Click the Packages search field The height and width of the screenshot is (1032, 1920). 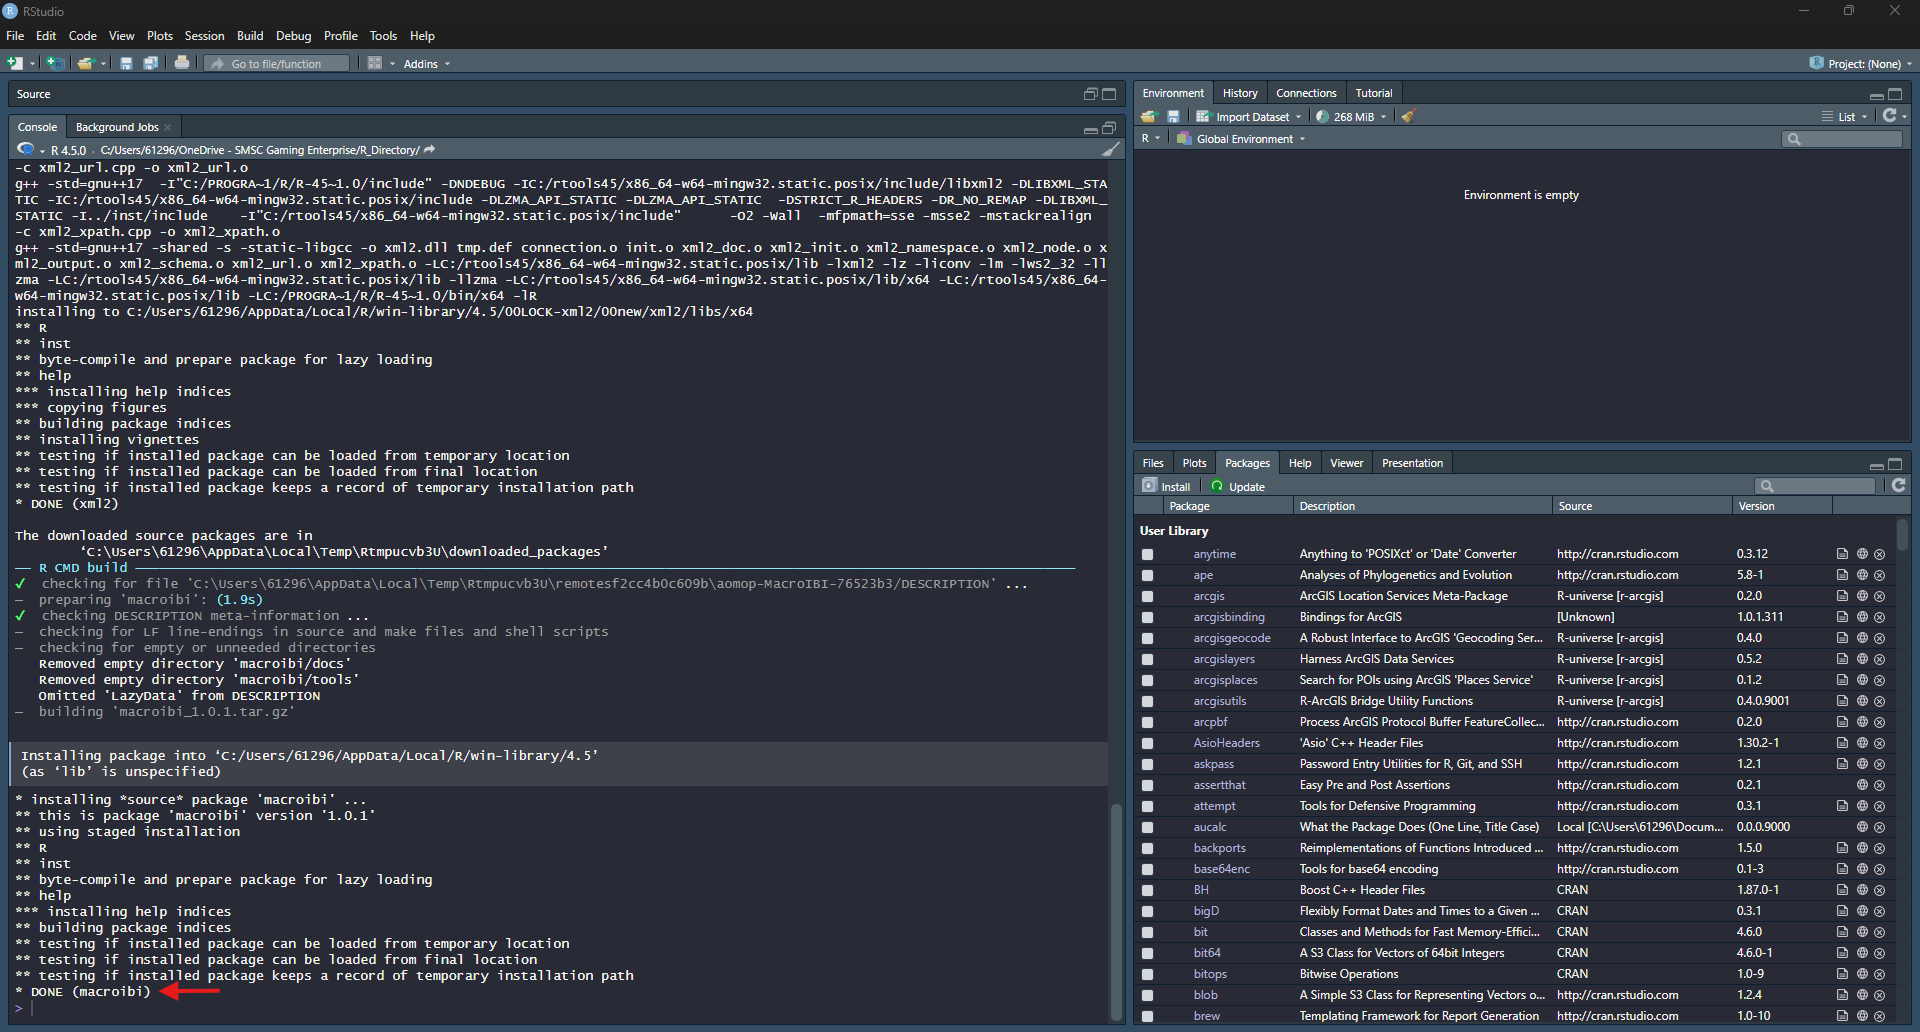click(x=1816, y=486)
